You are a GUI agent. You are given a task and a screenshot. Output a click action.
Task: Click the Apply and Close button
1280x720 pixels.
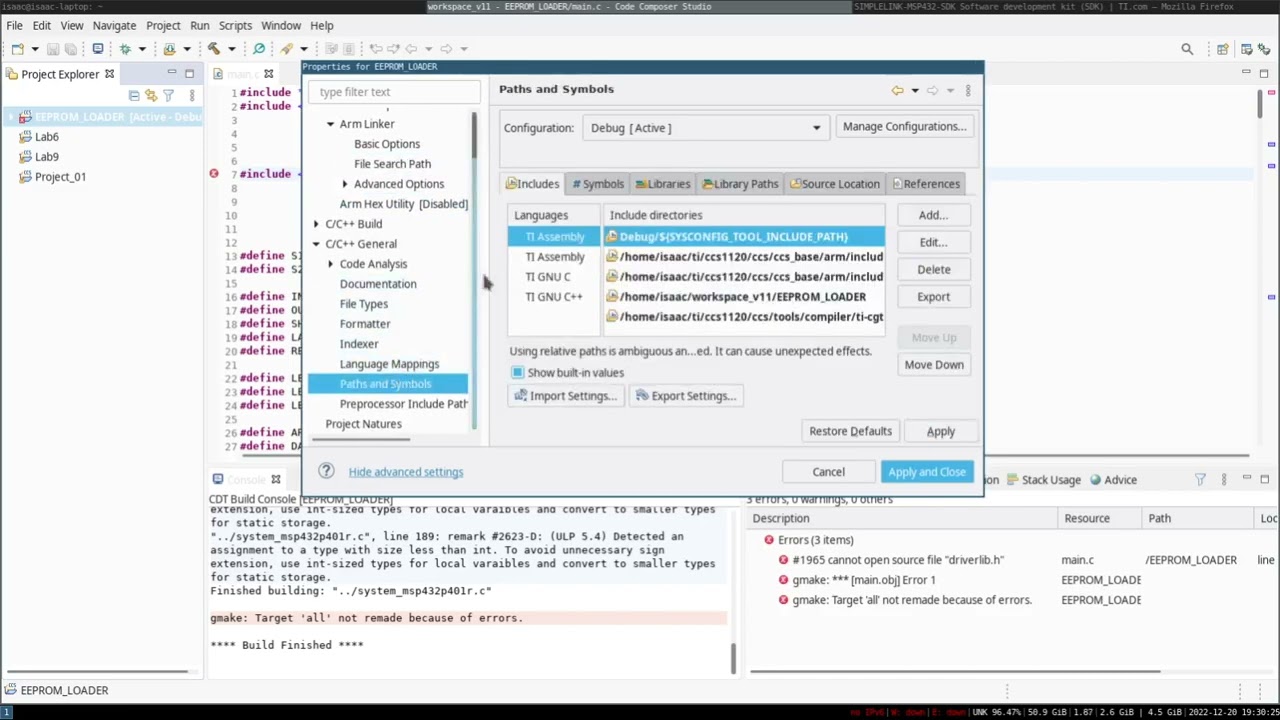(927, 472)
